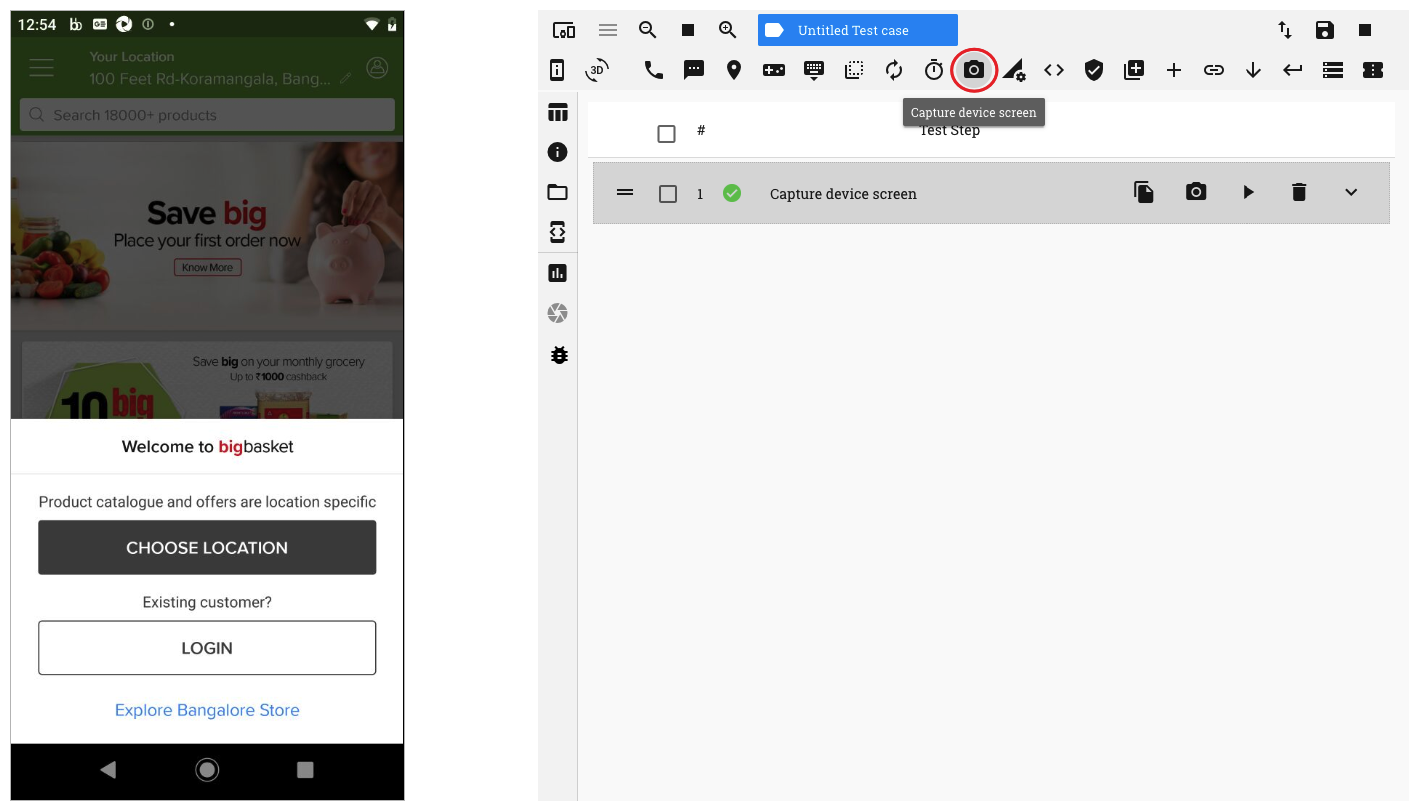
Task: Tap the Android recent apps button
Action: pyautogui.click(x=305, y=769)
